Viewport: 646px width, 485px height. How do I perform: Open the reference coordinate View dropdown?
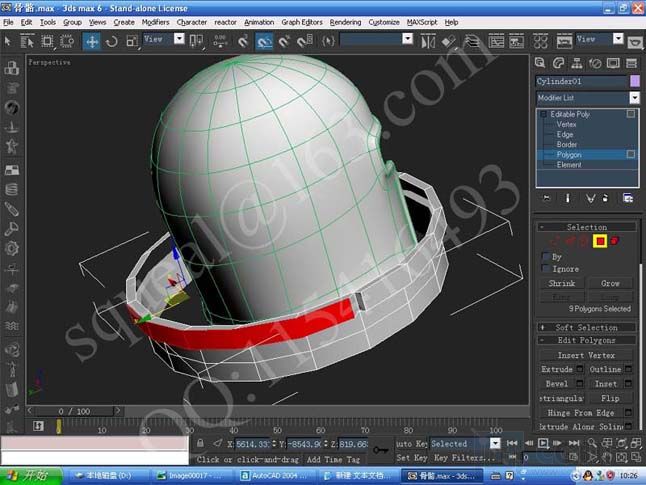(179, 39)
